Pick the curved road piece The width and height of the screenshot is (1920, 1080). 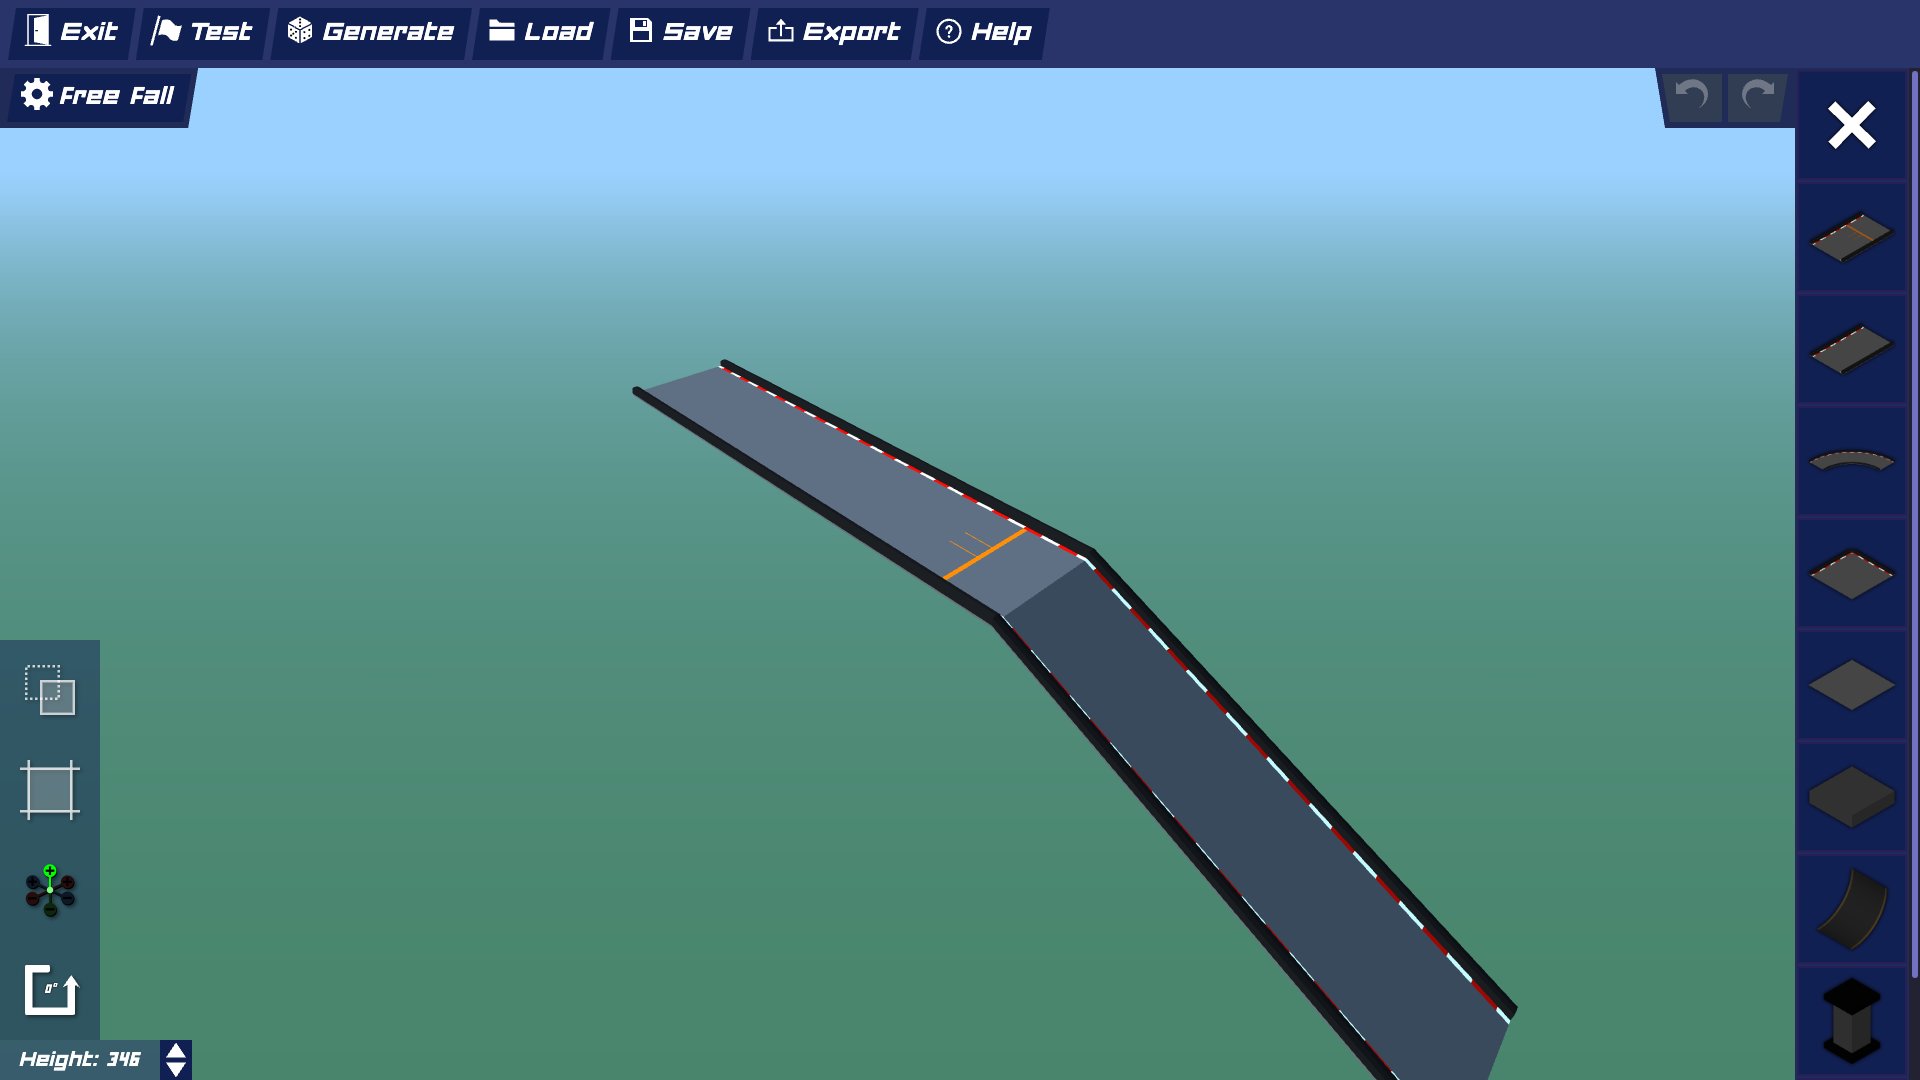pos(1851,460)
